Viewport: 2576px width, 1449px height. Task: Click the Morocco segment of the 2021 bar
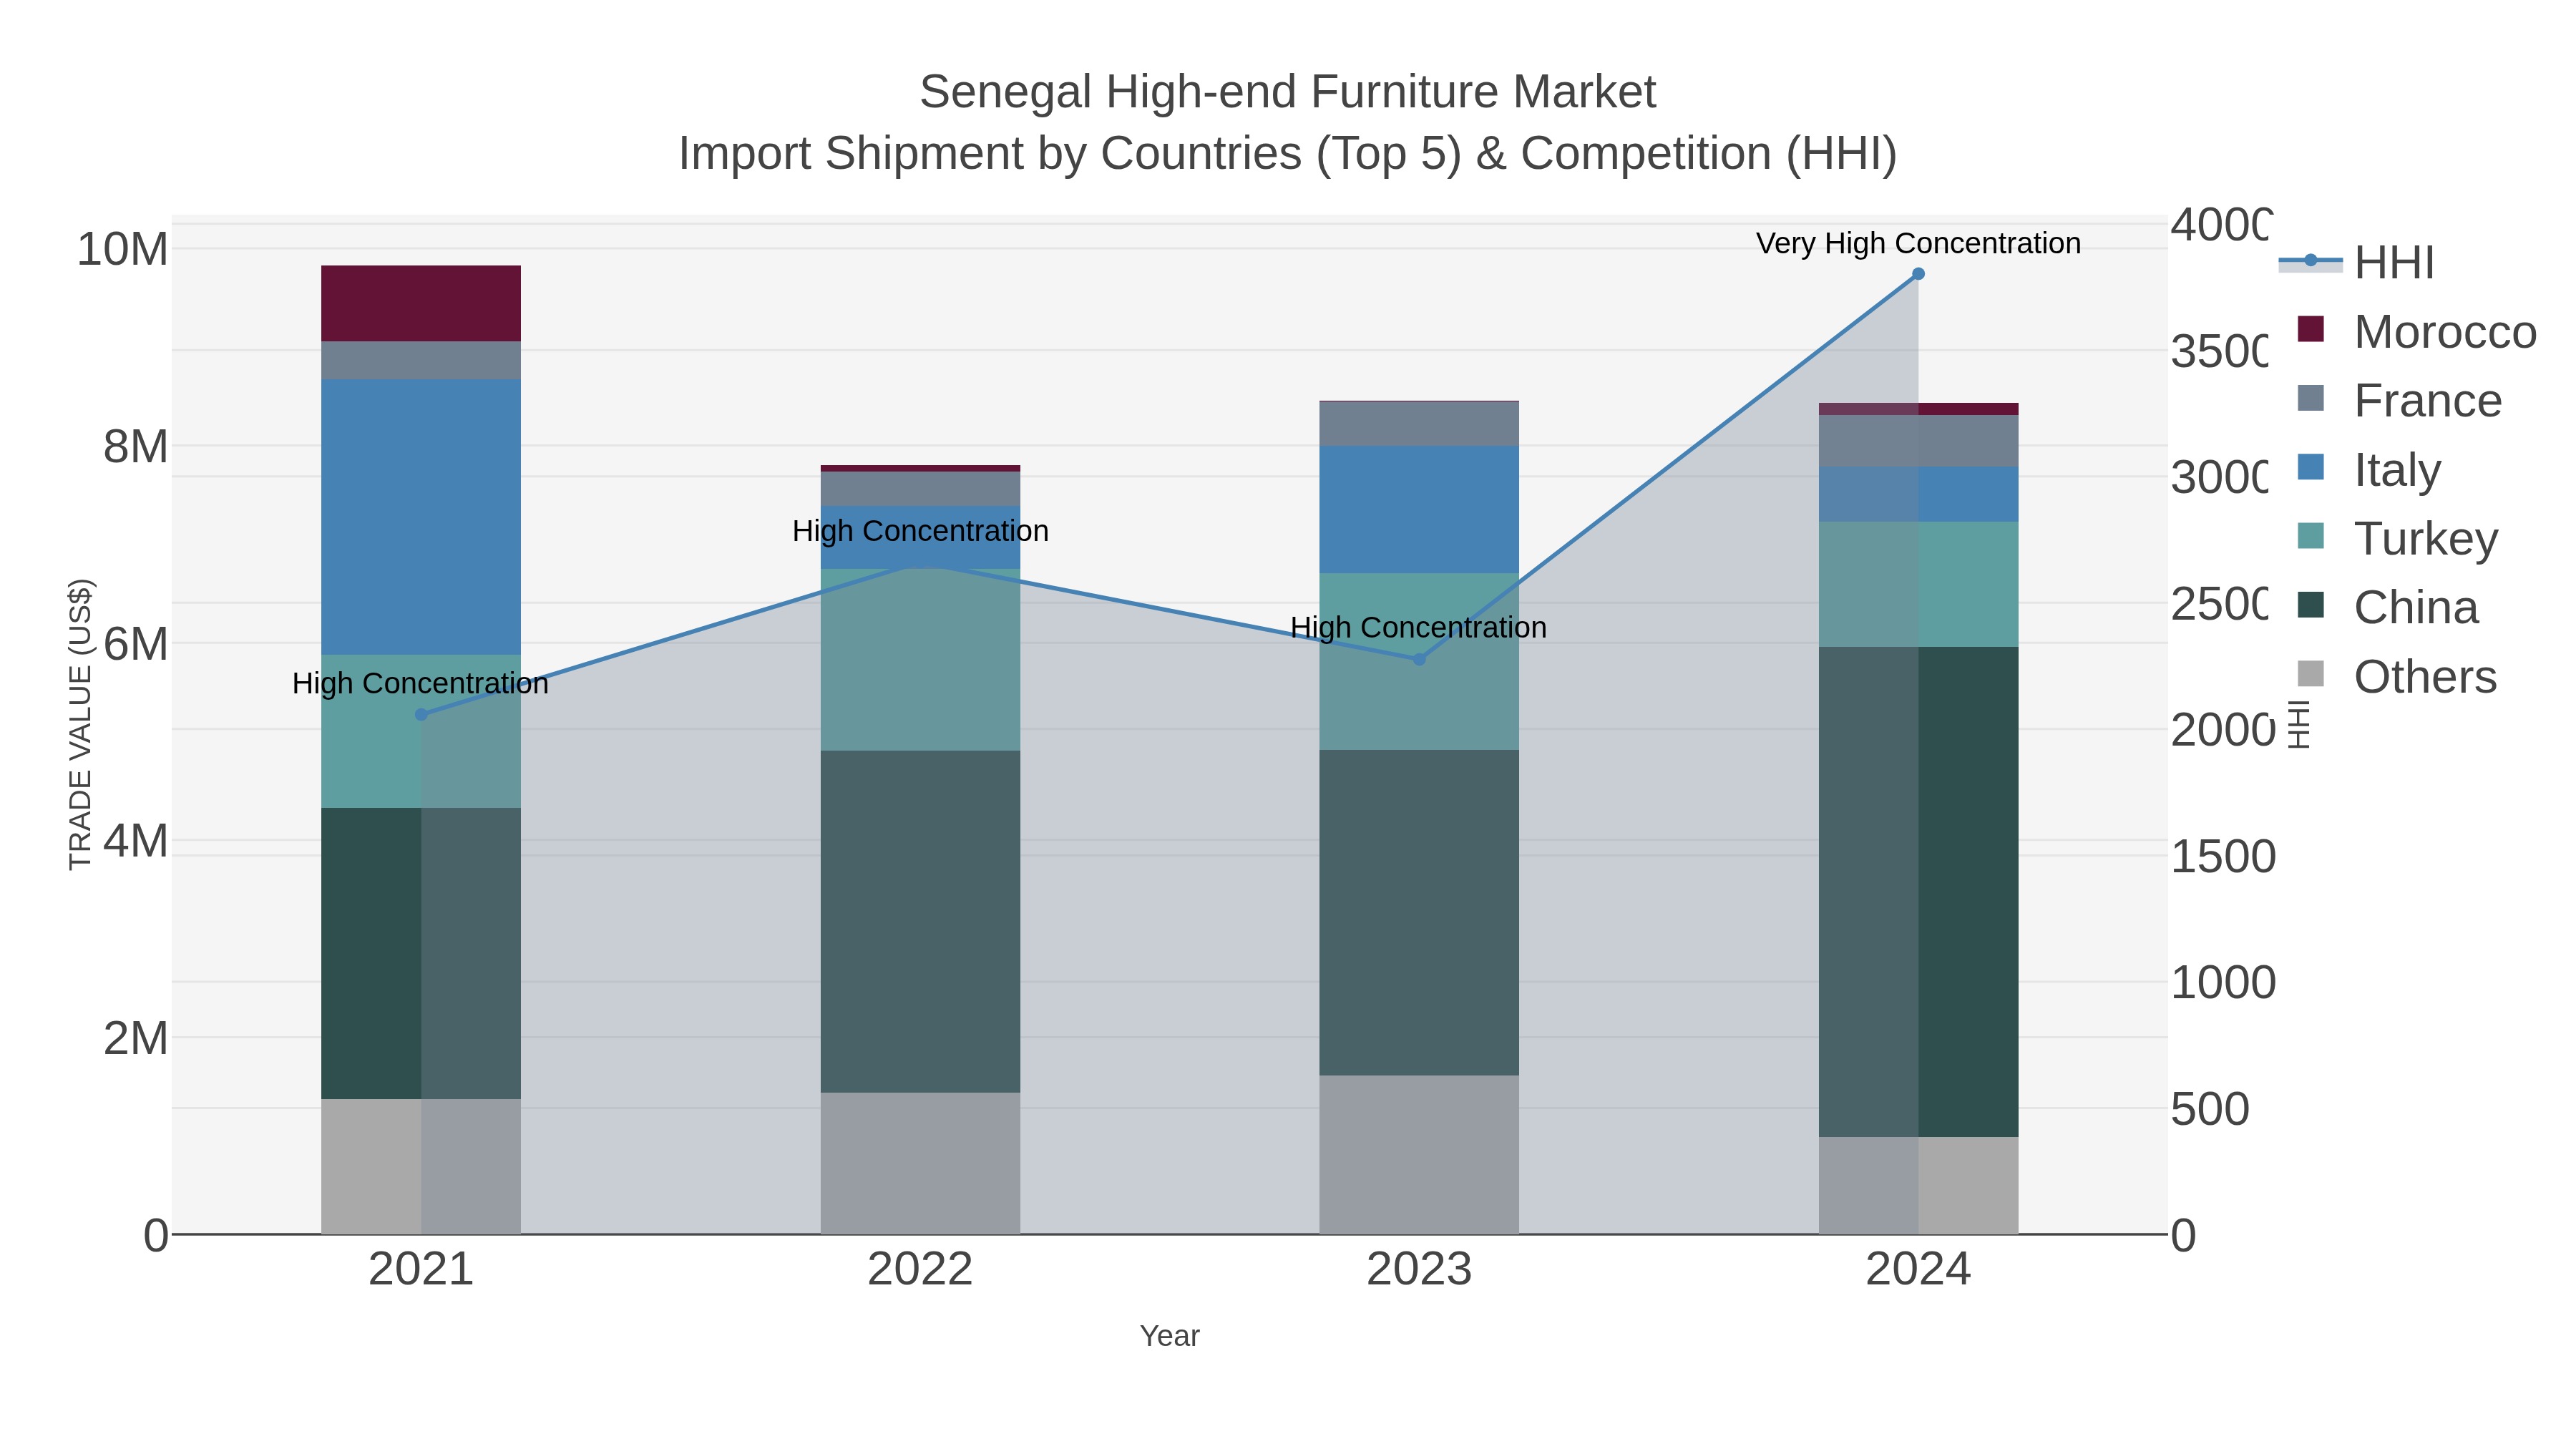pyautogui.click(x=421, y=304)
